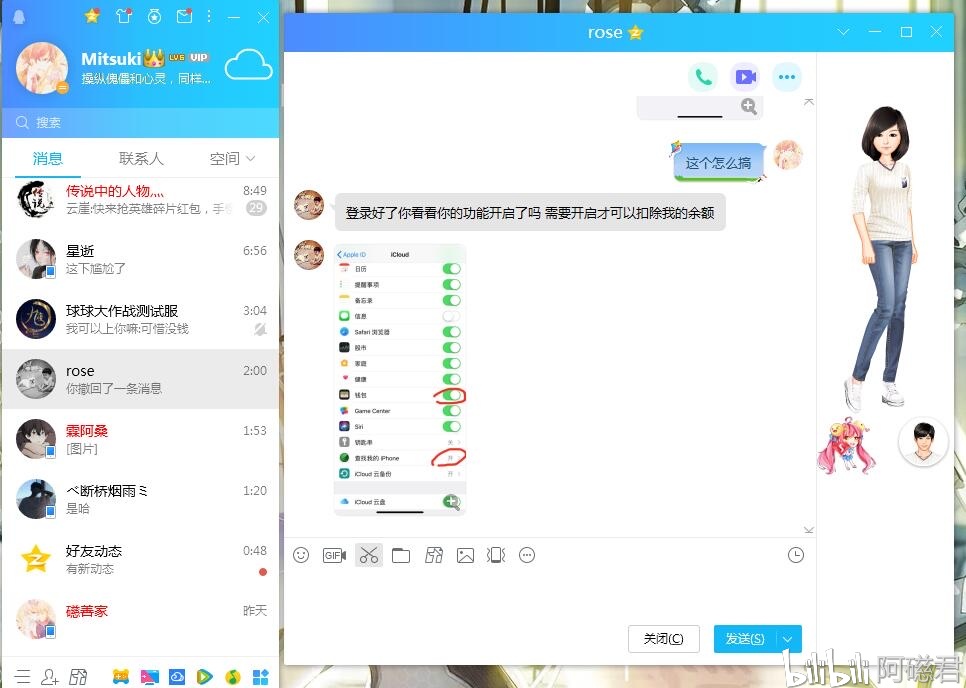This screenshot has height=688, width=966.
Task: Open the iCloud settings image thumbnail
Action: click(400, 379)
